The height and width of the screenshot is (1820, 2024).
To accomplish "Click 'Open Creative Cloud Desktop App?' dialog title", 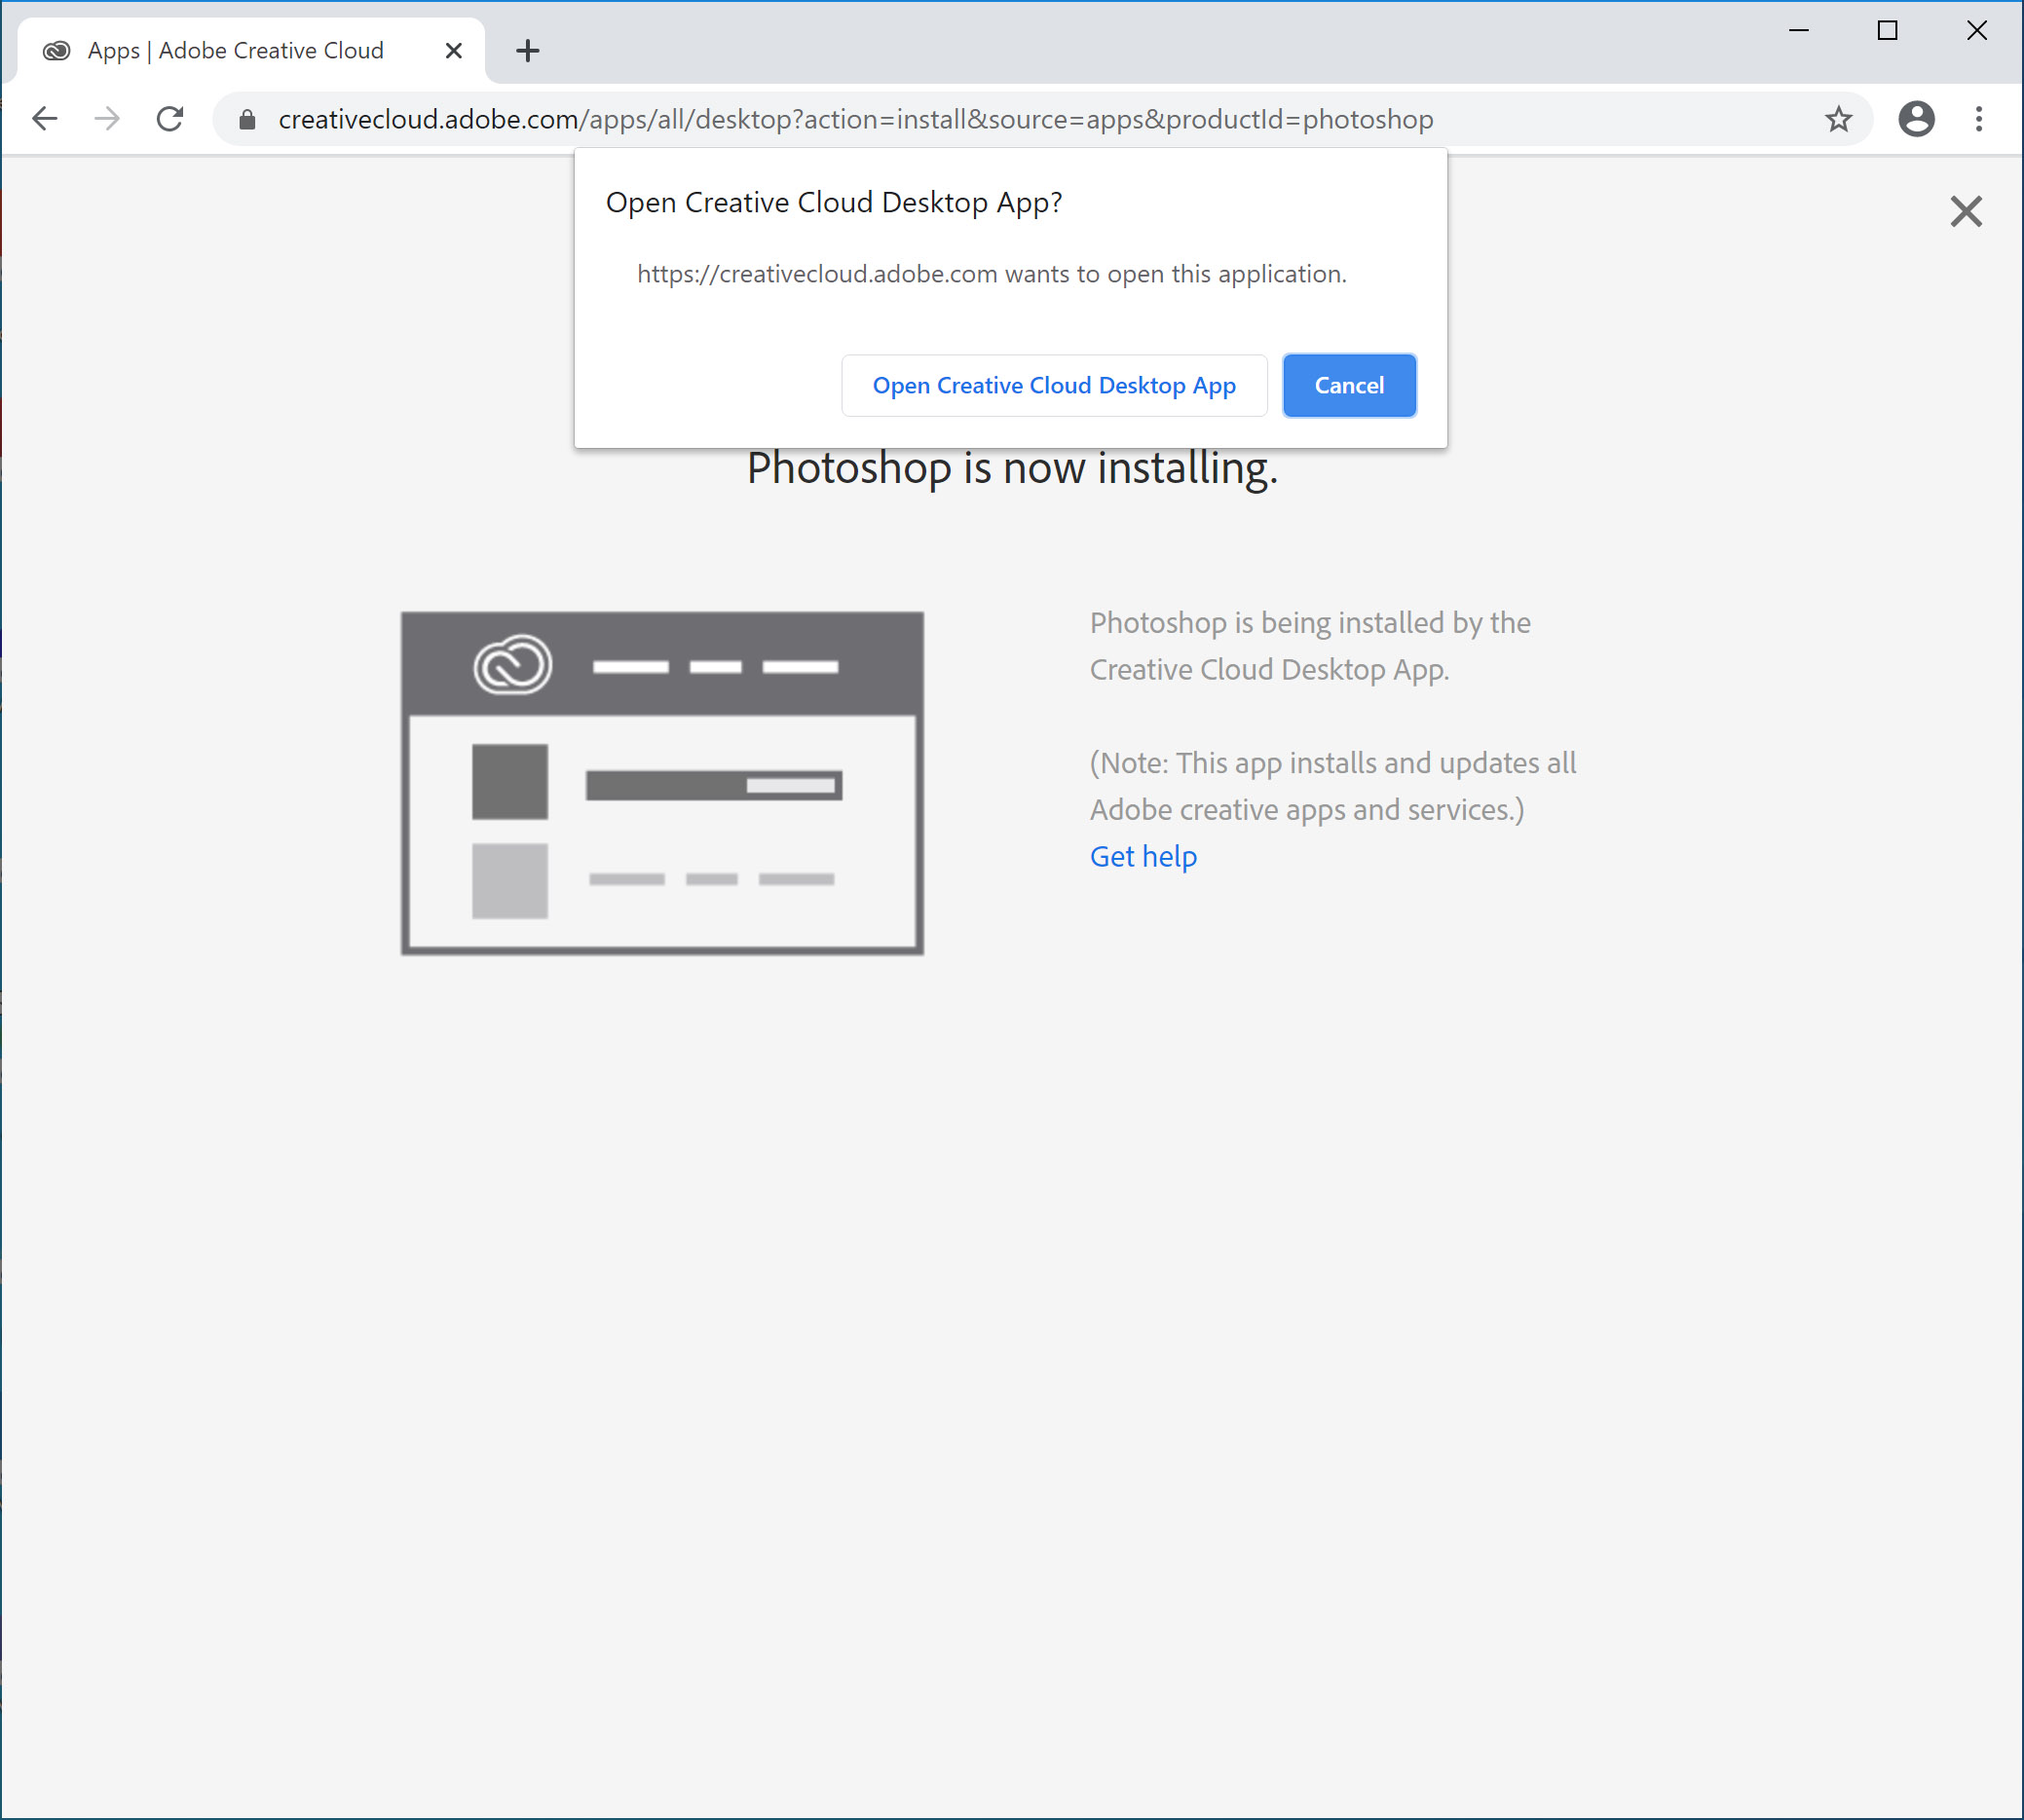I will (834, 203).
